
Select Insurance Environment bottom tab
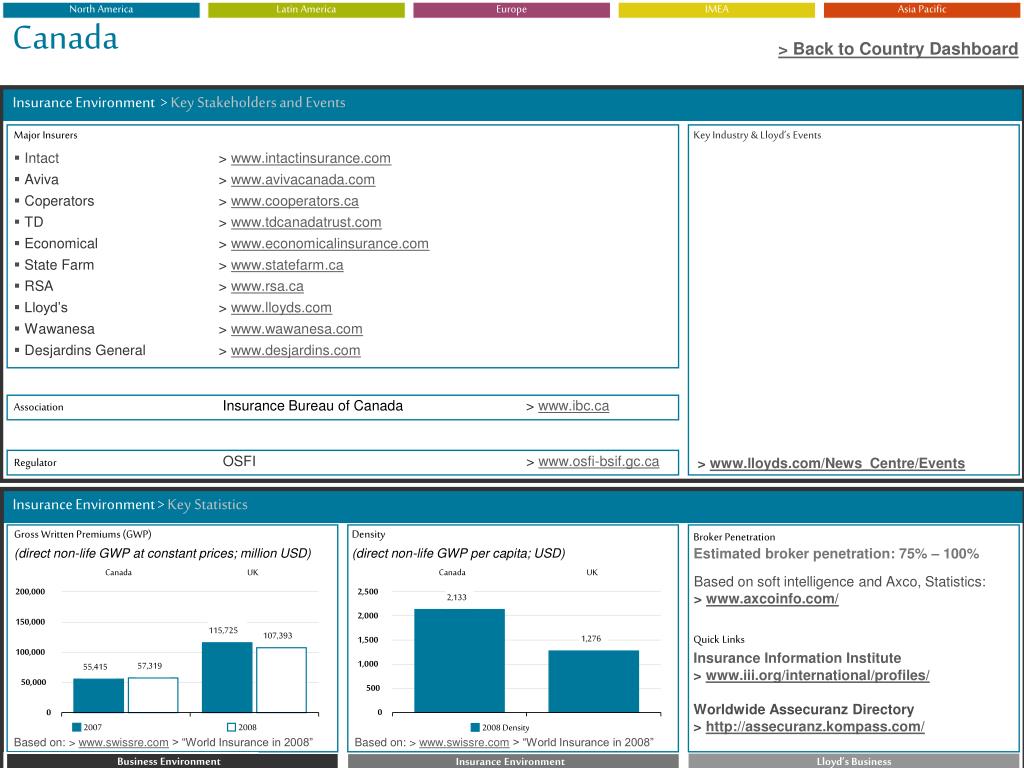[x=513, y=761]
